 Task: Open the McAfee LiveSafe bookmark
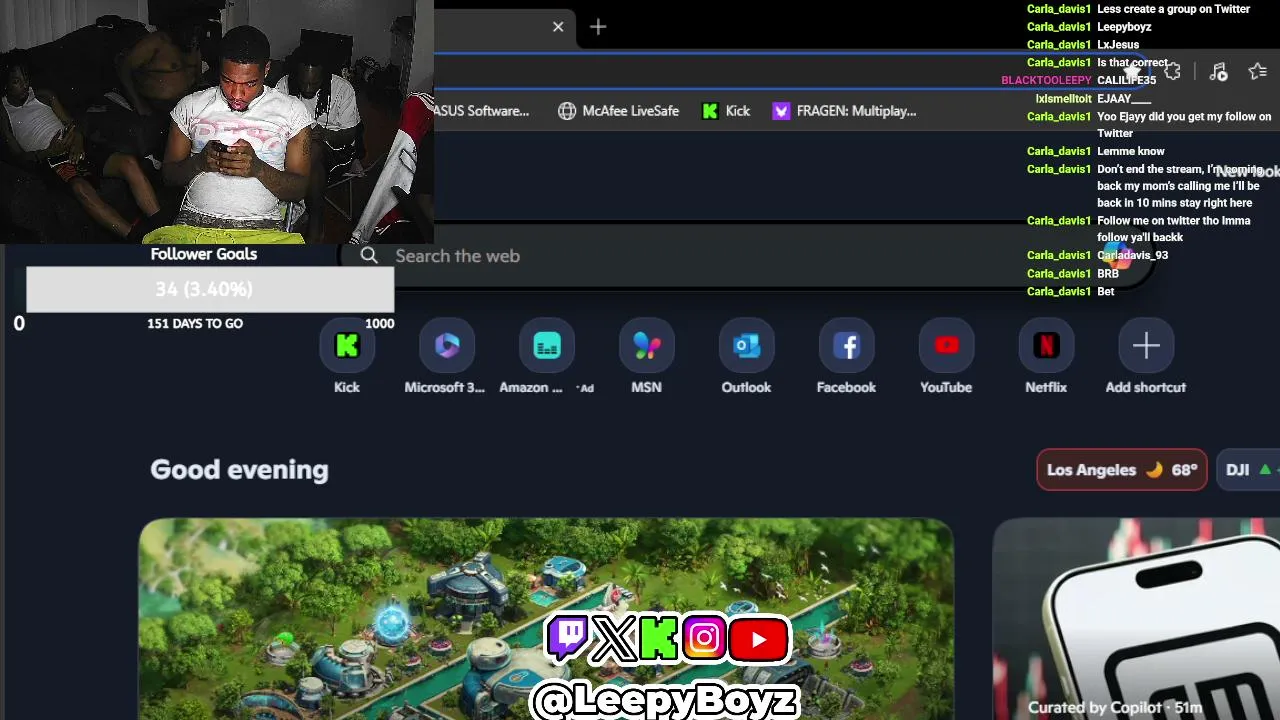pyautogui.click(x=618, y=111)
